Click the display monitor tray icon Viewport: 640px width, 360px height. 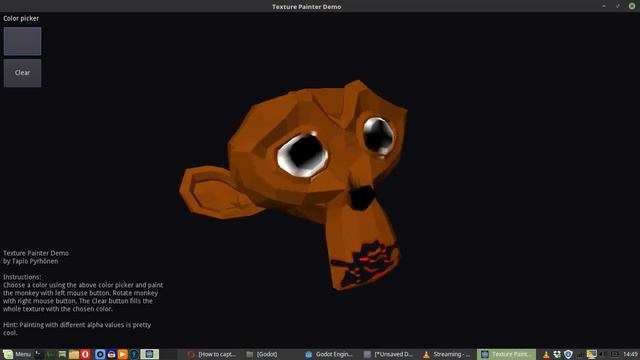point(591,354)
